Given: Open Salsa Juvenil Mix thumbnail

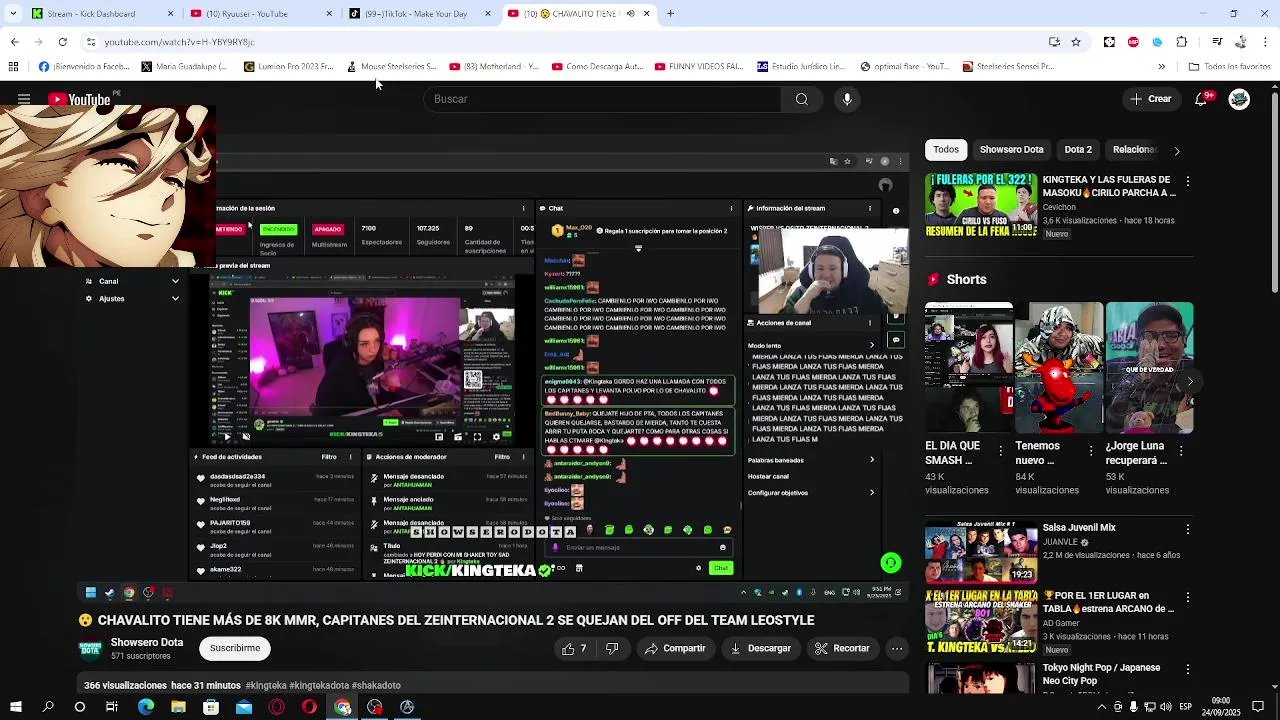Looking at the screenshot, I should [x=981, y=552].
